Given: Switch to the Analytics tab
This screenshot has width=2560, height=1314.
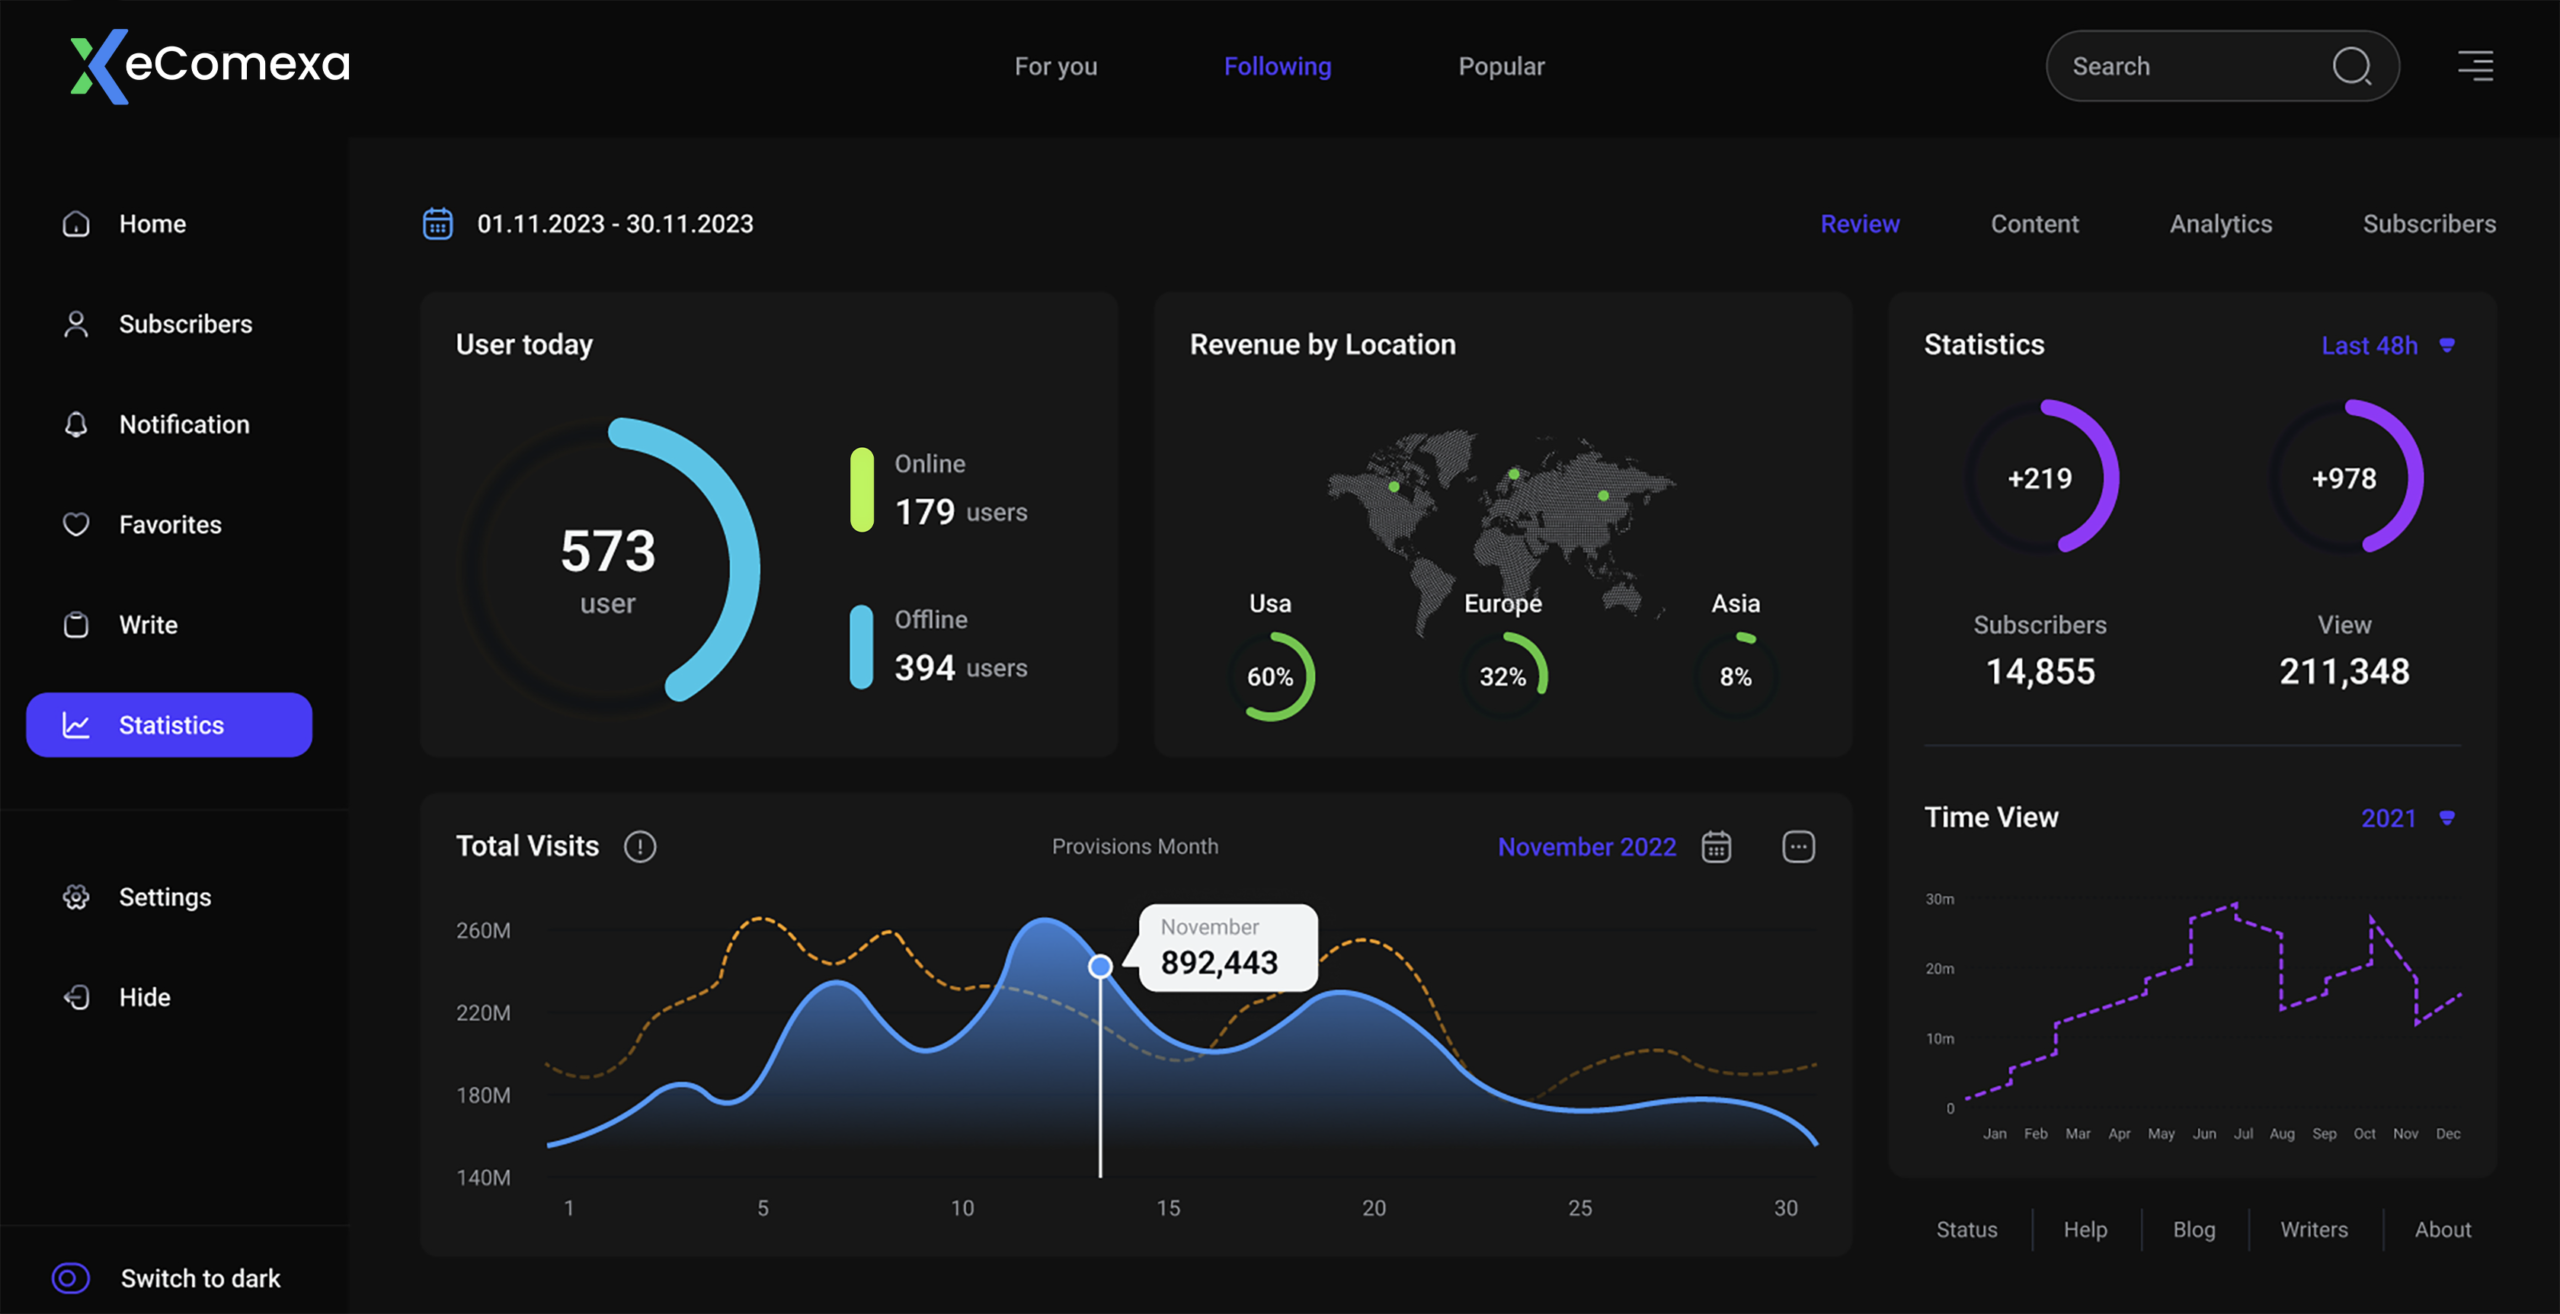Looking at the screenshot, I should click(2220, 224).
